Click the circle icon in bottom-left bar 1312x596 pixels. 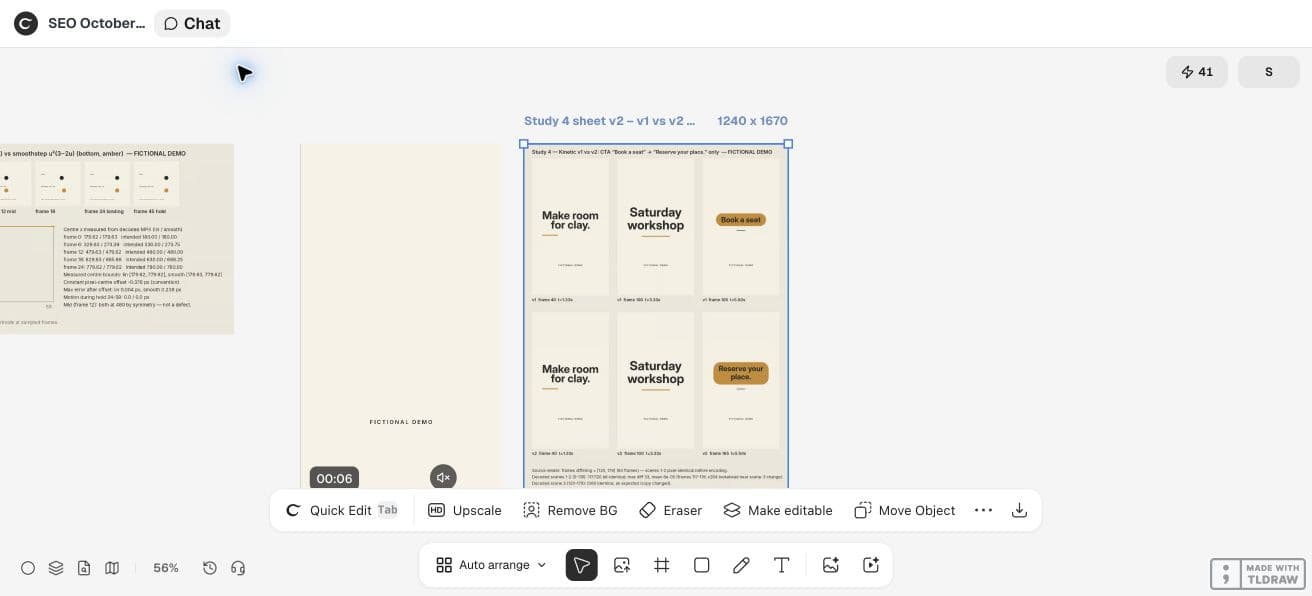pos(28,568)
